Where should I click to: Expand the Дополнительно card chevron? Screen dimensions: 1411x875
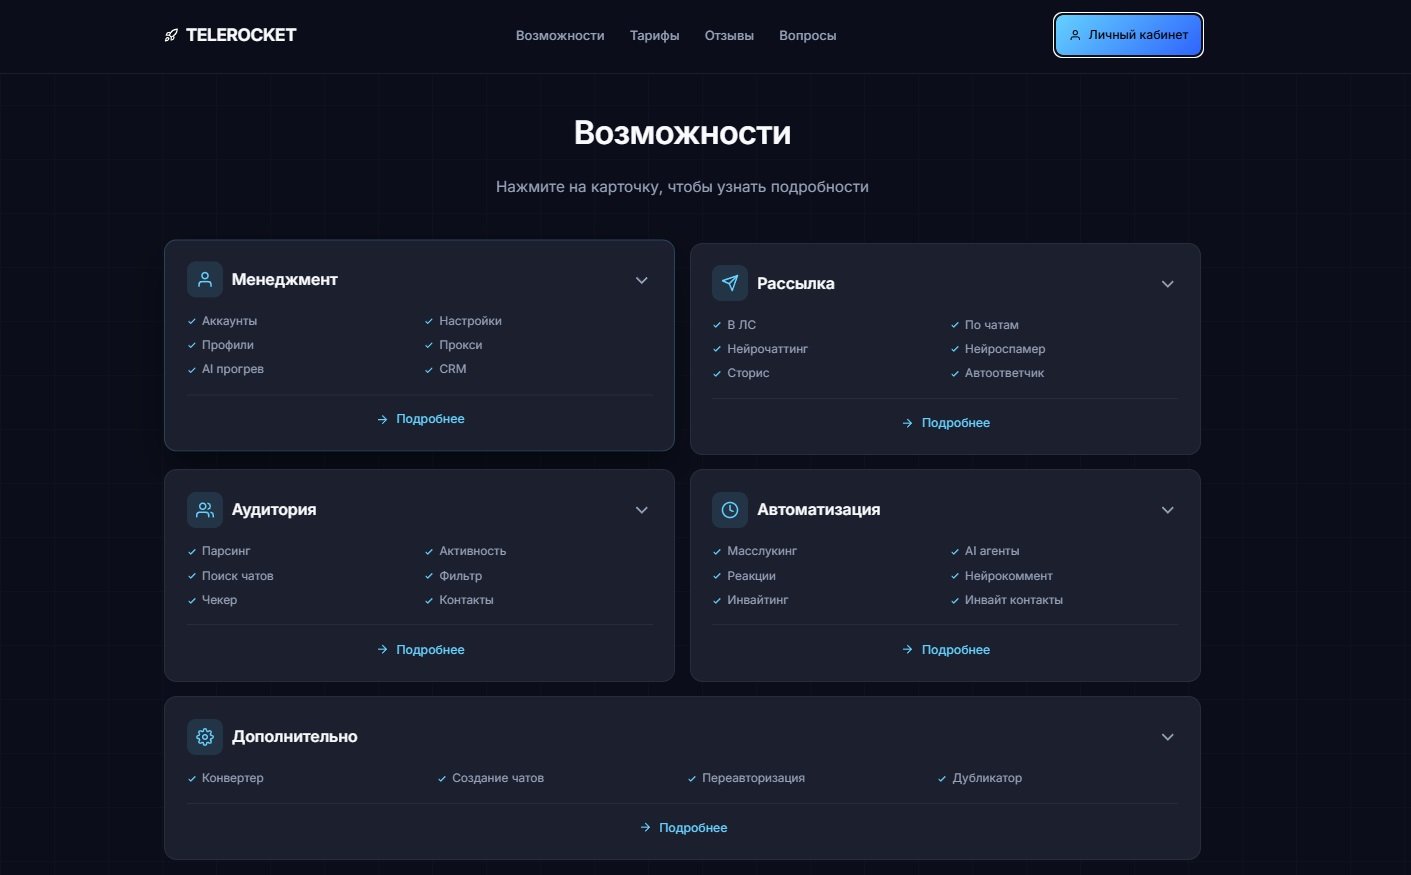1167,737
